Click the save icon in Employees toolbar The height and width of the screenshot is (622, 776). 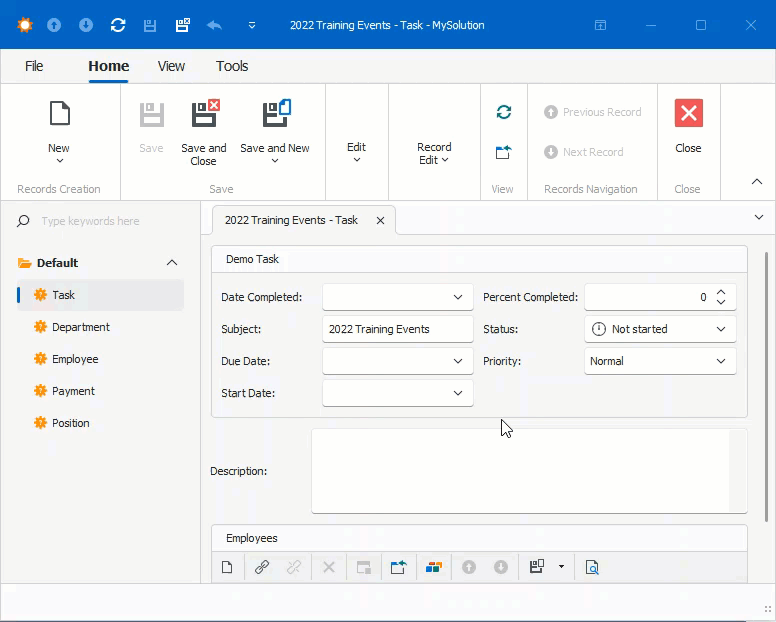(x=537, y=567)
